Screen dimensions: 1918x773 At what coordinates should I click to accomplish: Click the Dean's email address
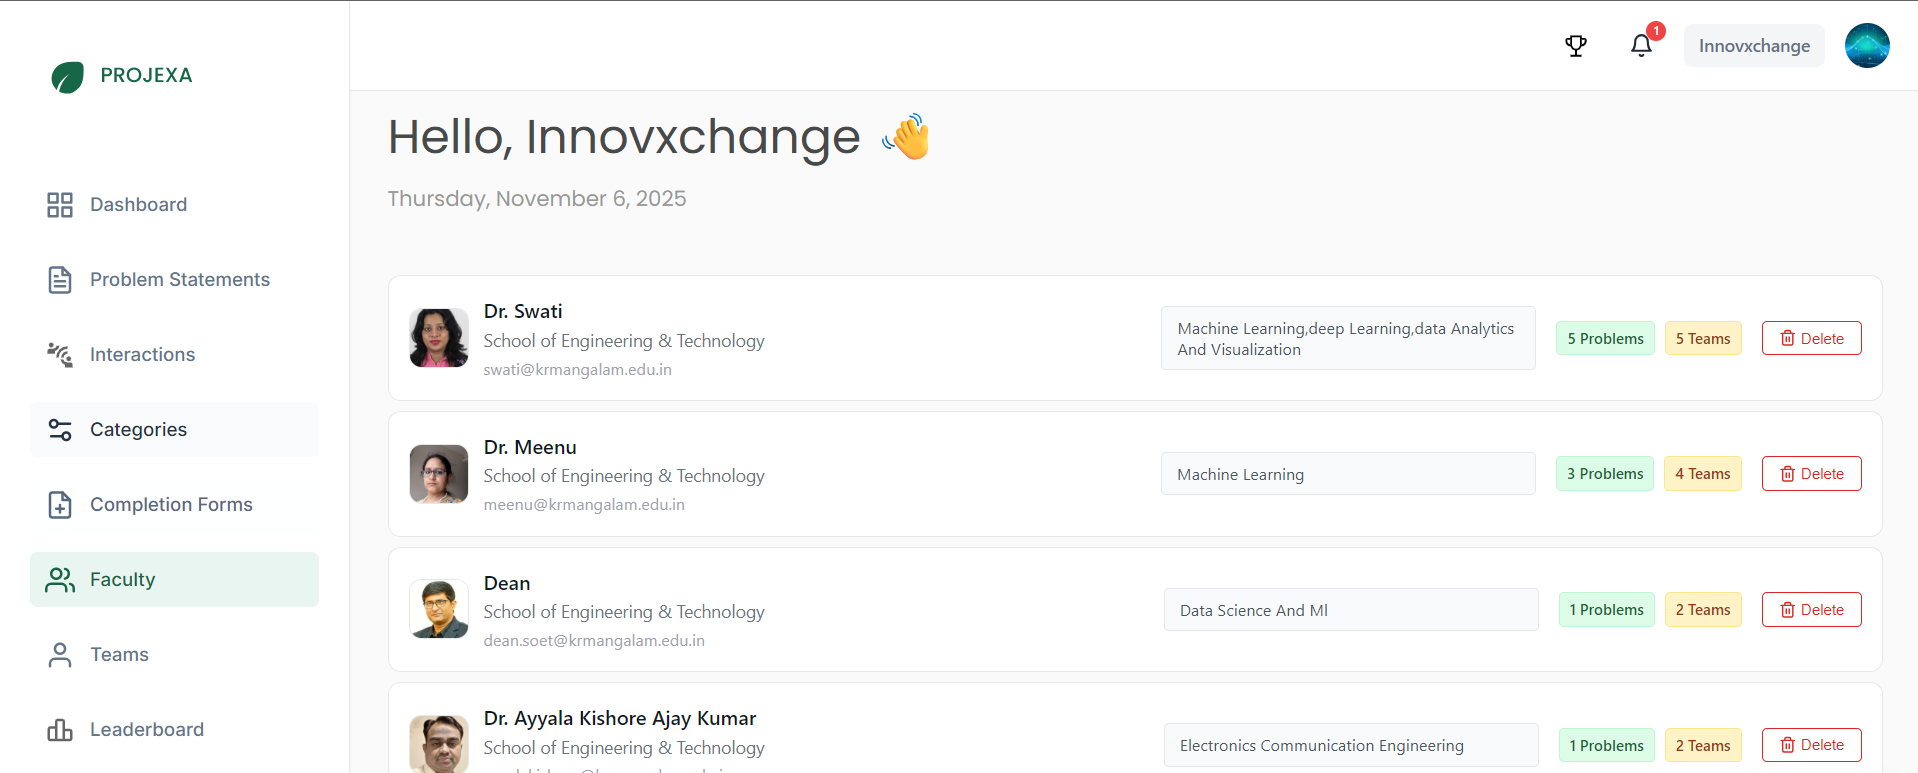594,641
